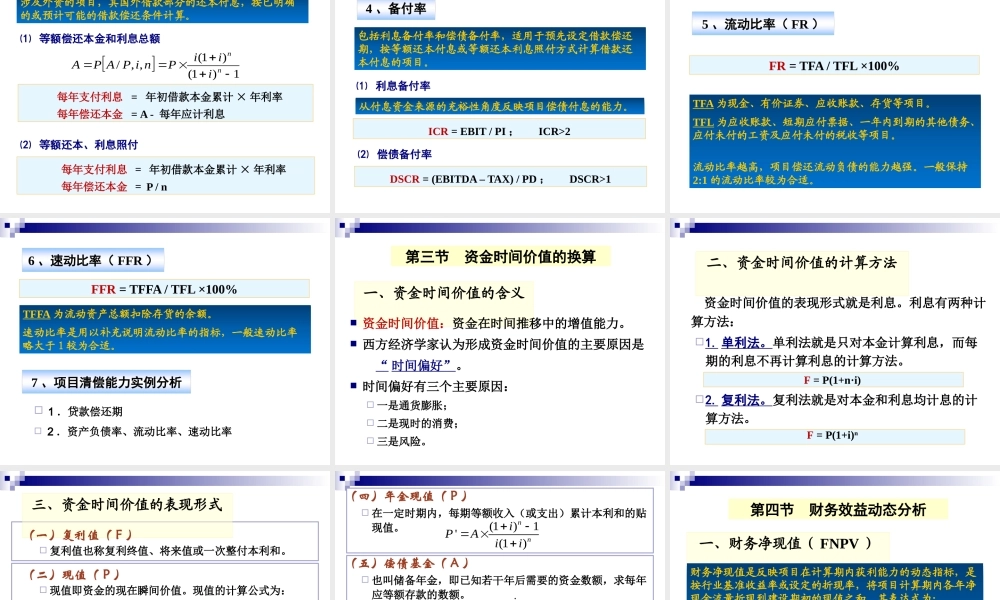Click the list item '1. 贷款偿还期'
Image resolution: width=1000 pixels, height=600 pixels.
click(85, 412)
